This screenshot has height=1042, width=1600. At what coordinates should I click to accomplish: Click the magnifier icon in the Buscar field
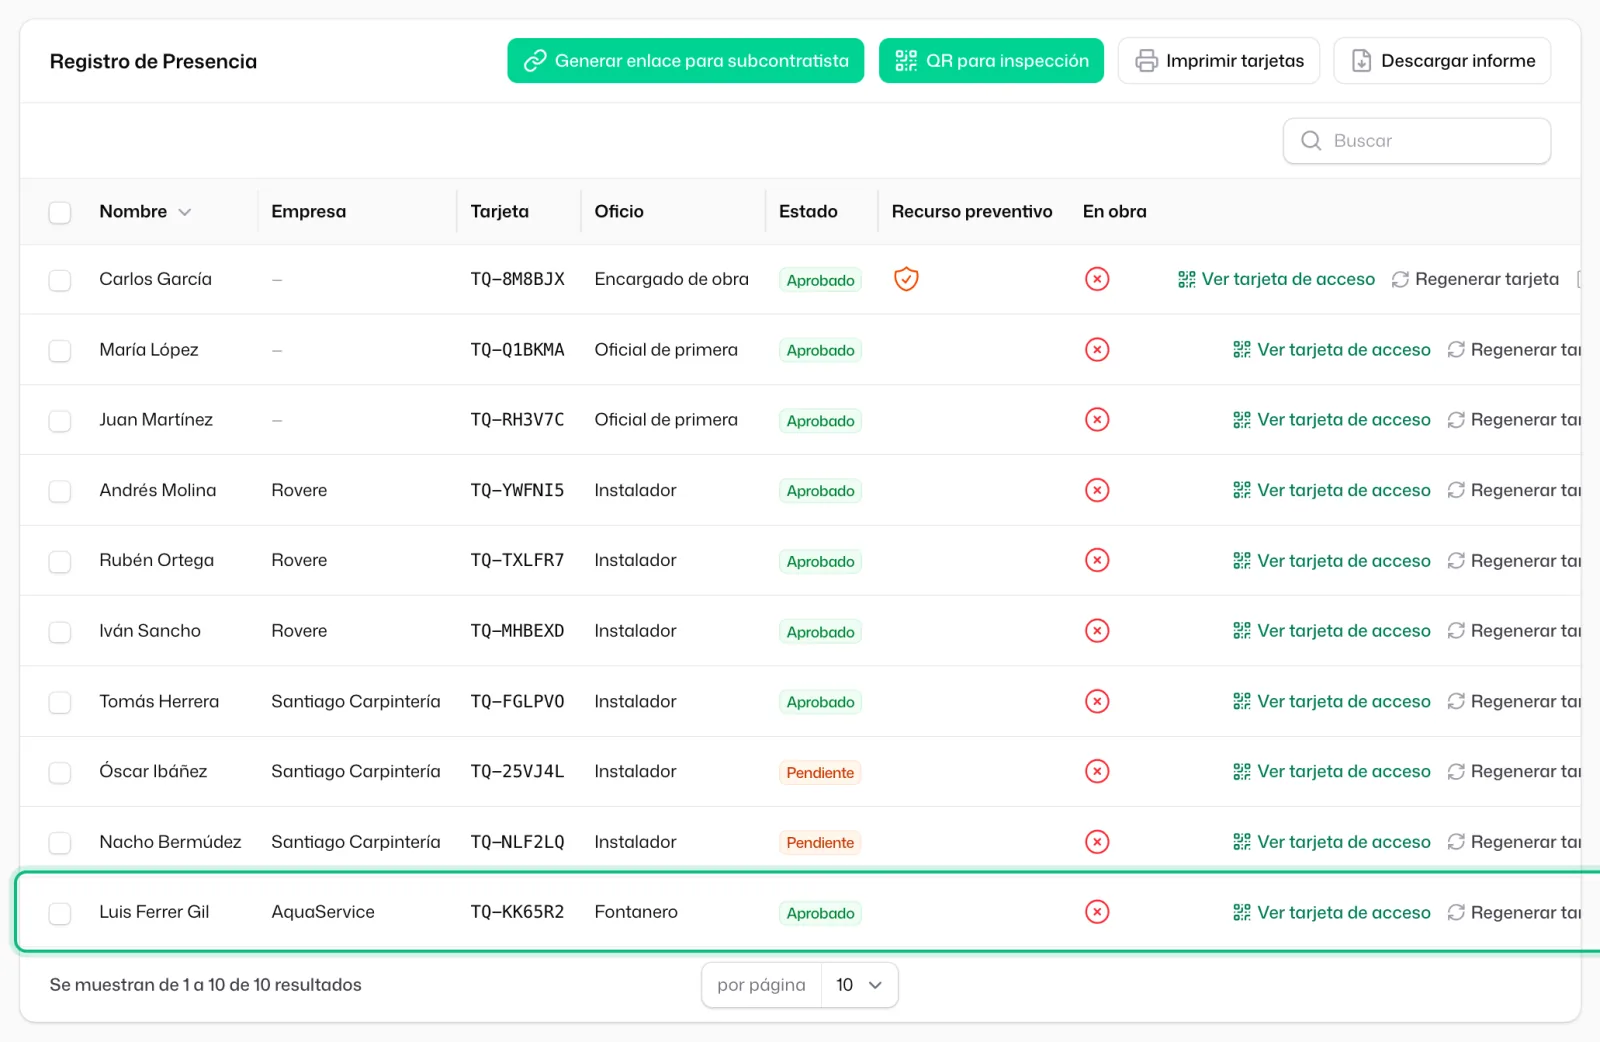pos(1311,141)
